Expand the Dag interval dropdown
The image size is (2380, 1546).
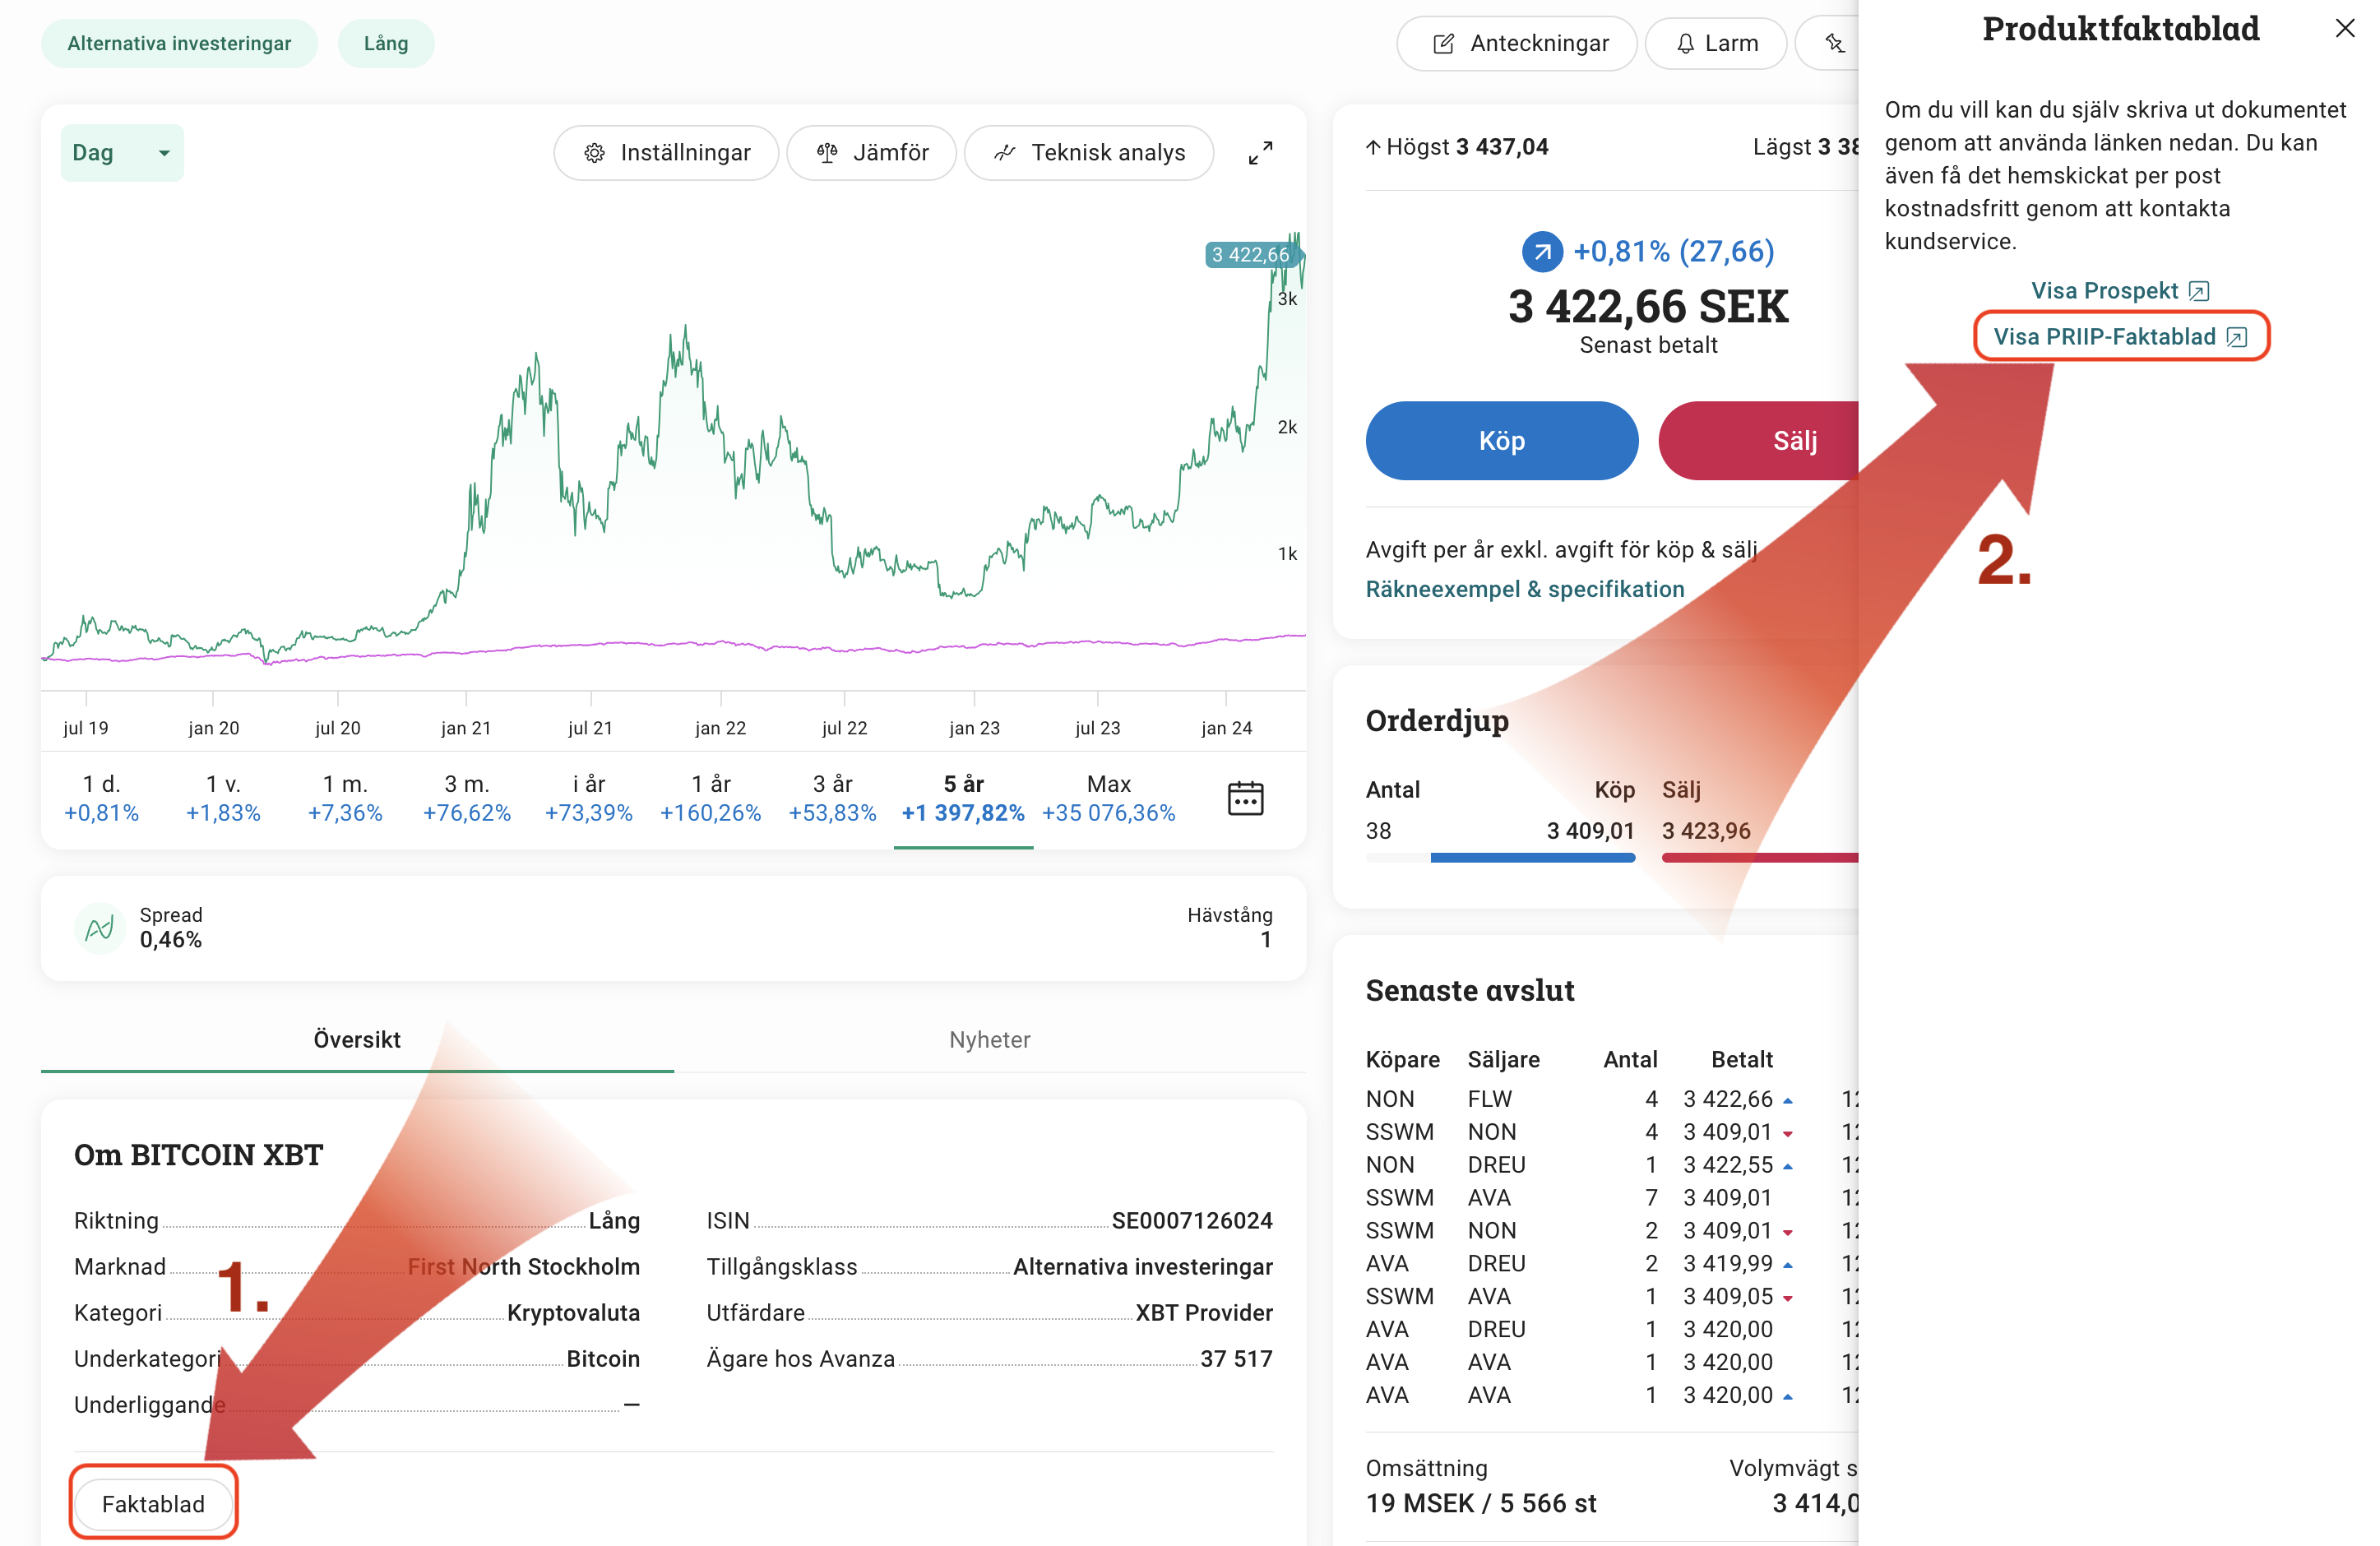[122, 153]
